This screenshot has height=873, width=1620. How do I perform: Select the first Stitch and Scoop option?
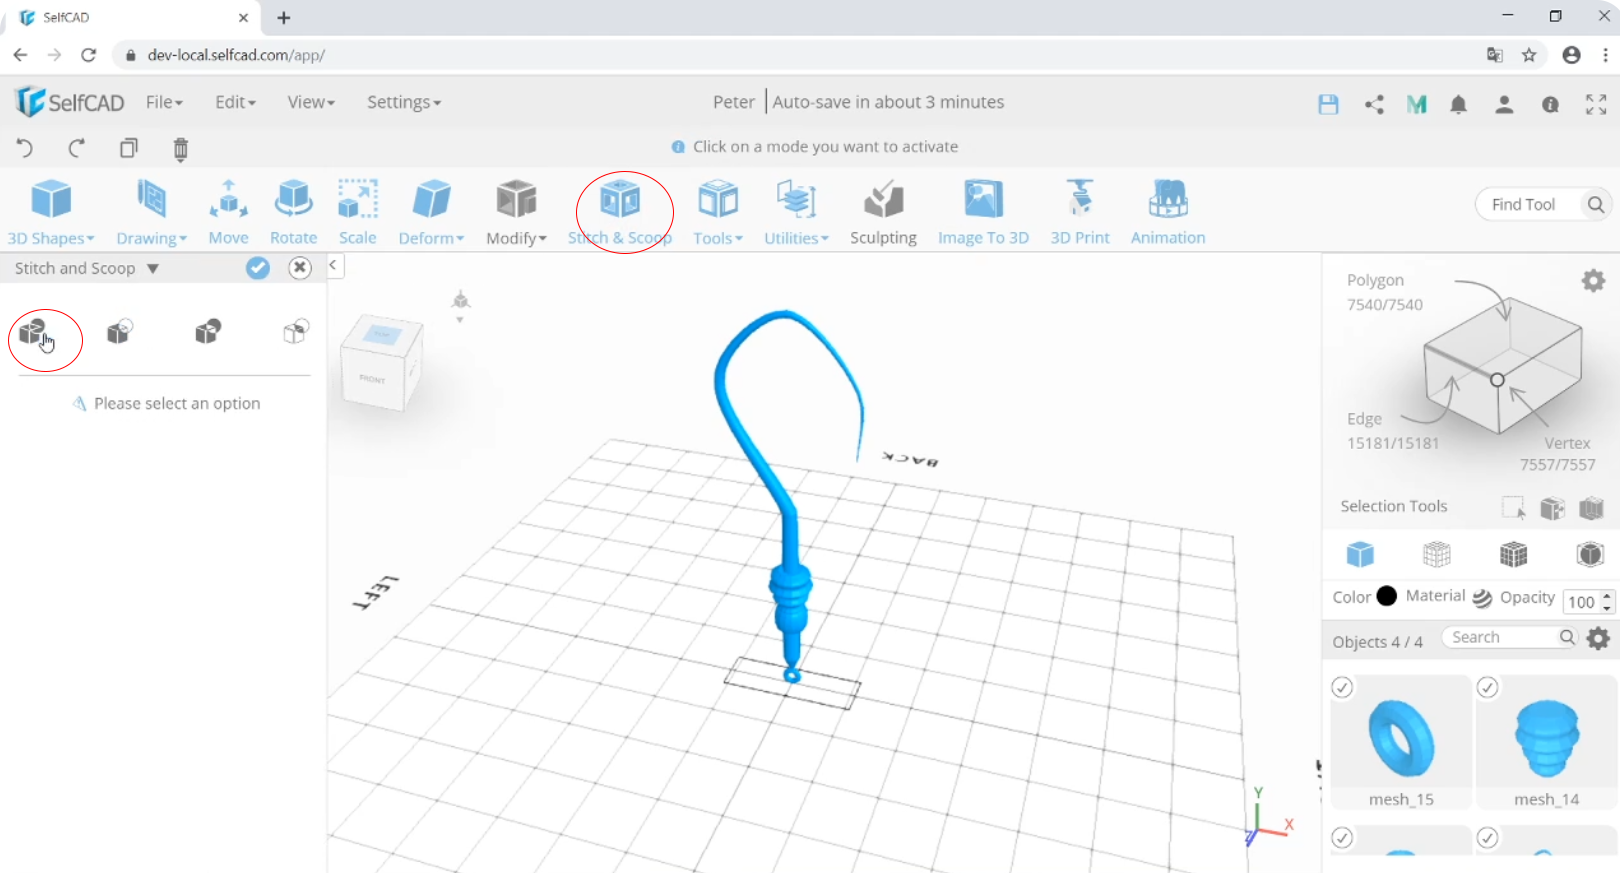[33, 331]
